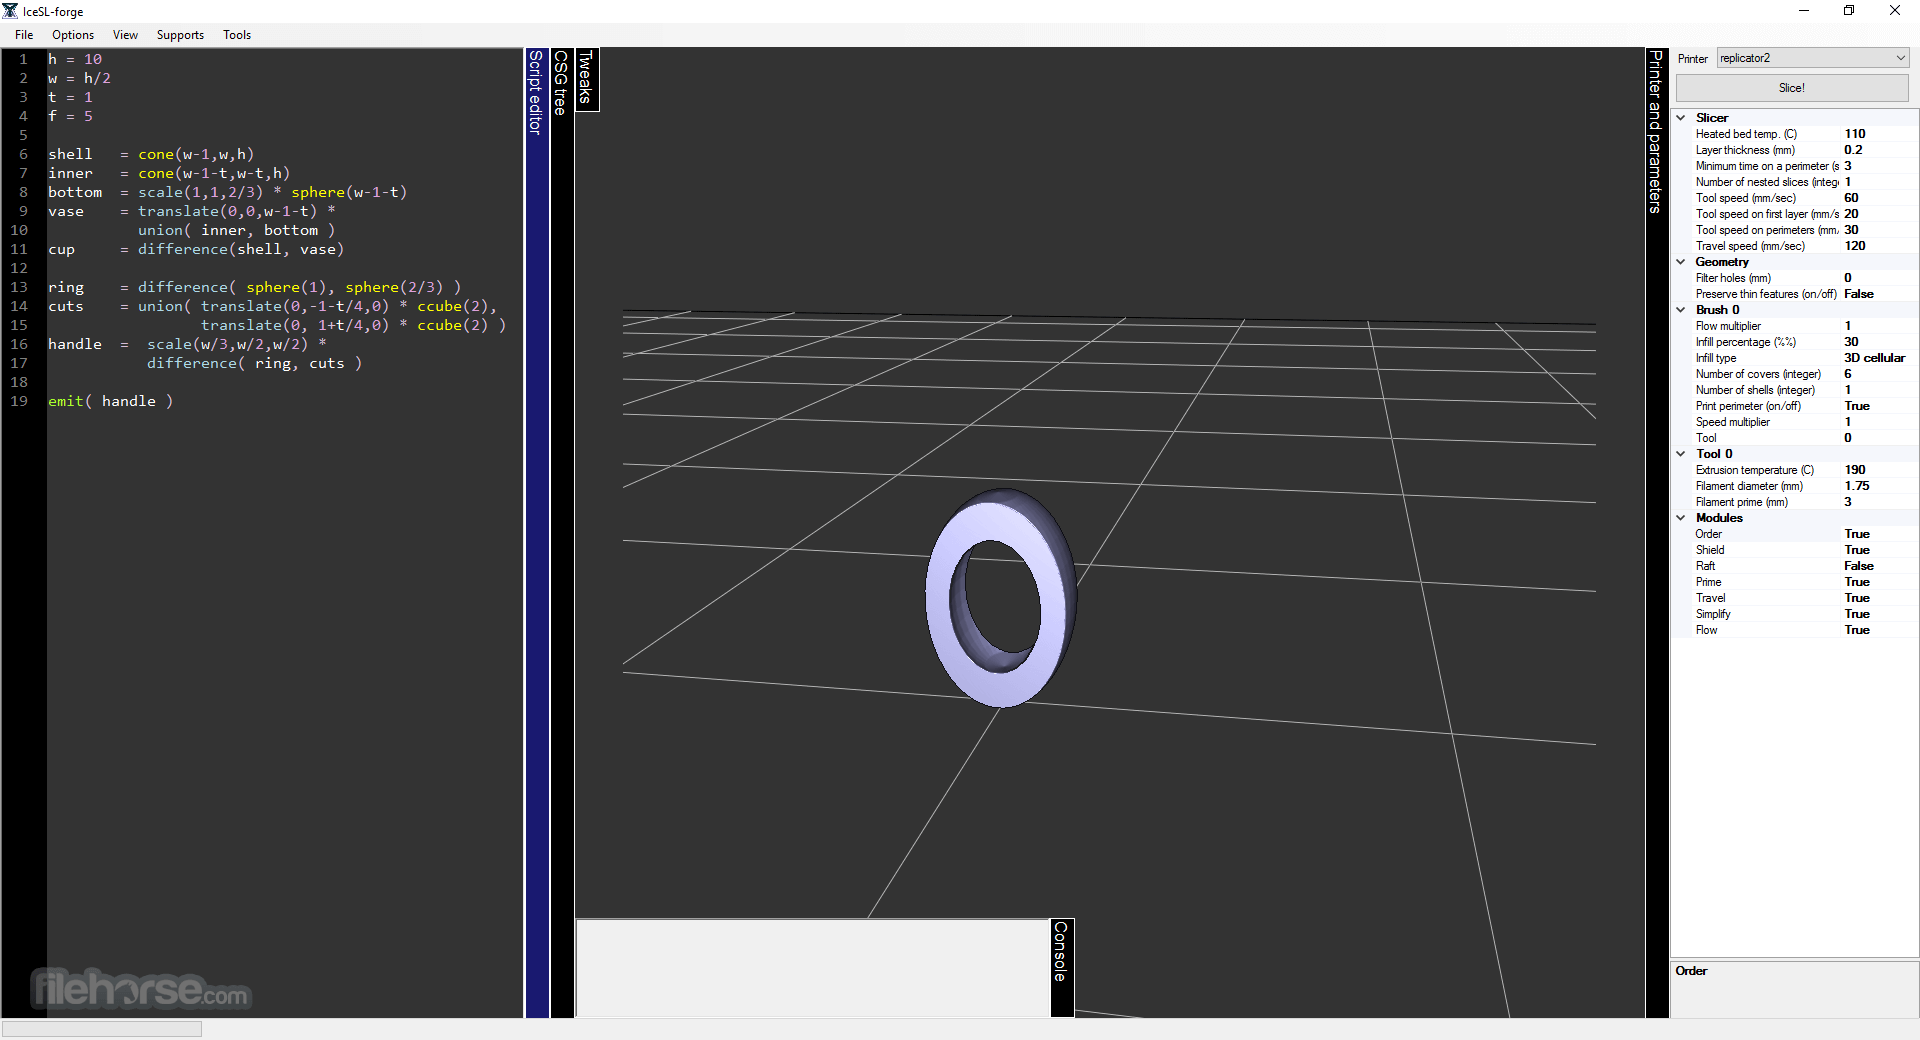Toggle Print perimeter value True

1857,406
